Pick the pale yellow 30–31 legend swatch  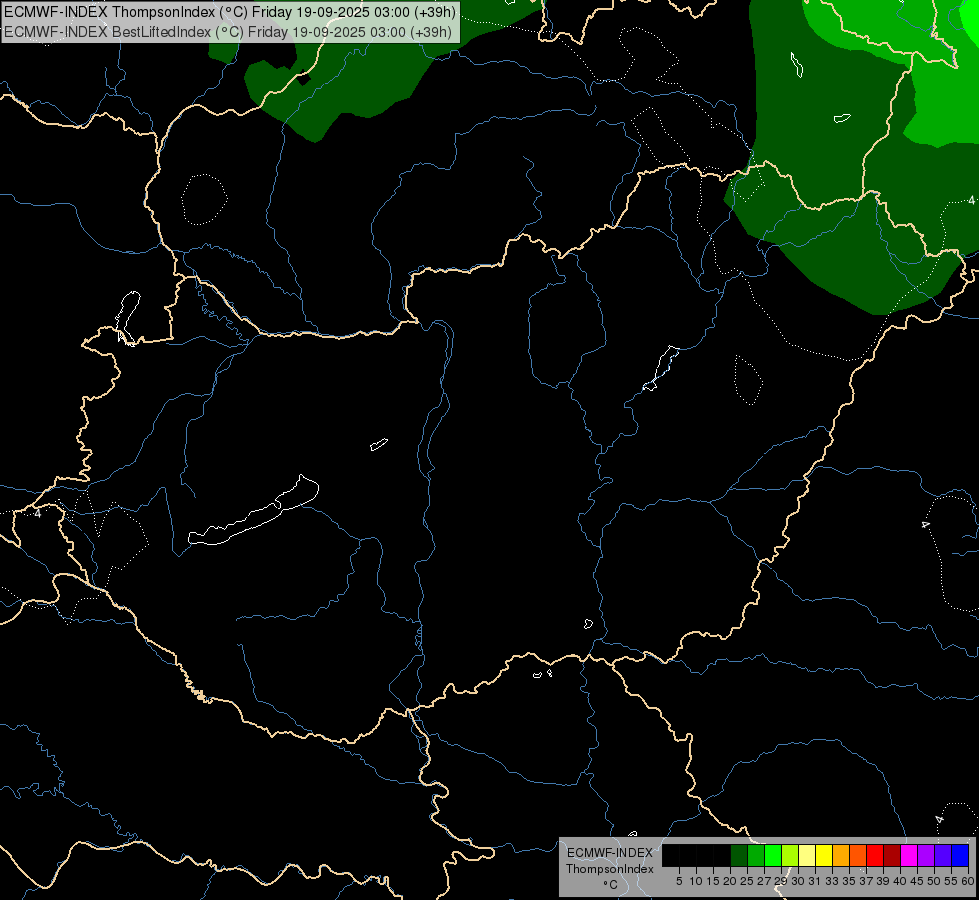pyautogui.click(x=807, y=855)
